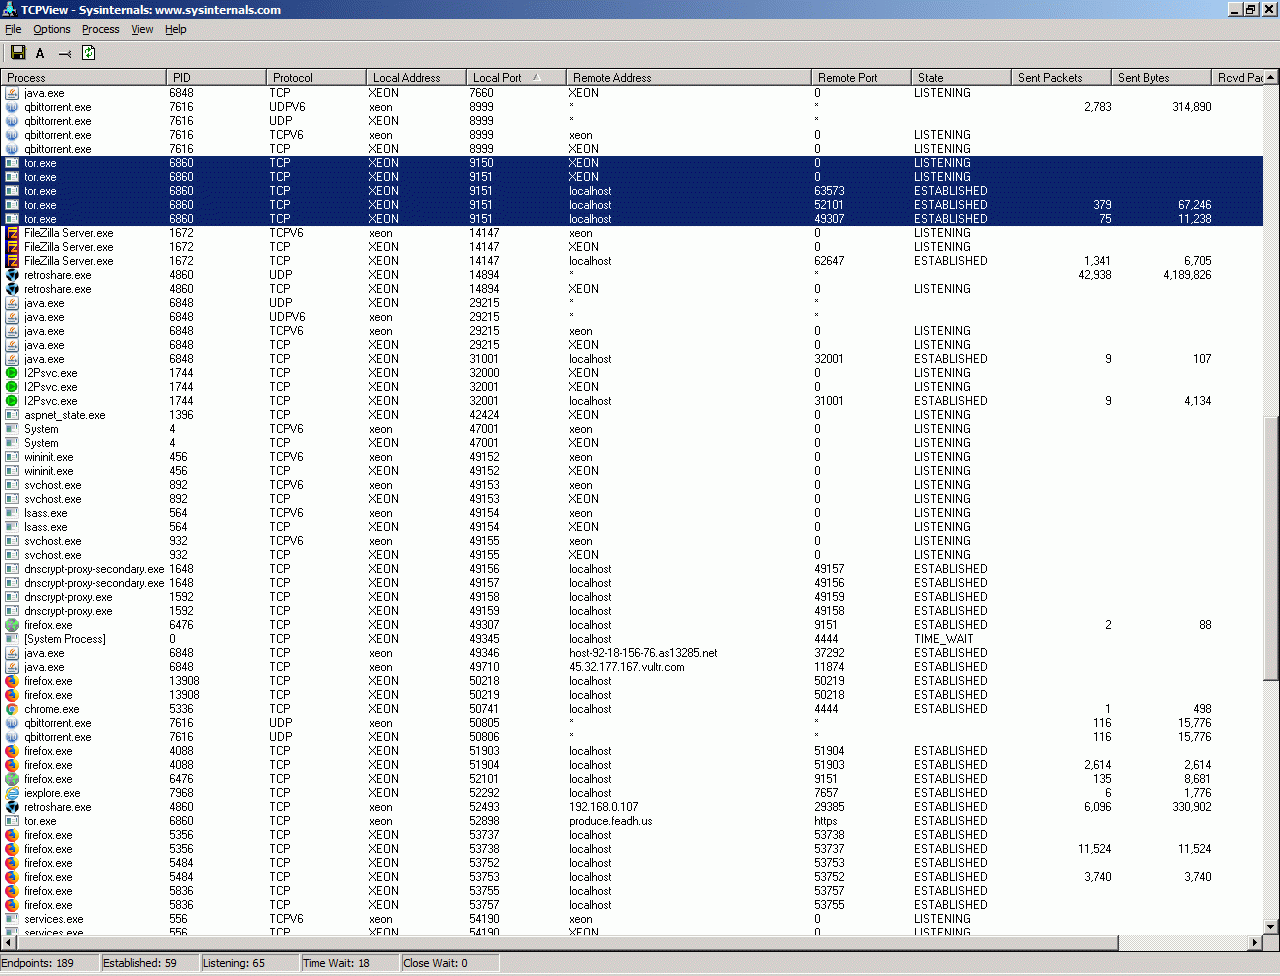Click the aspnet_state.exe process icon
This screenshot has height=976, width=1280.
[12, 415]
